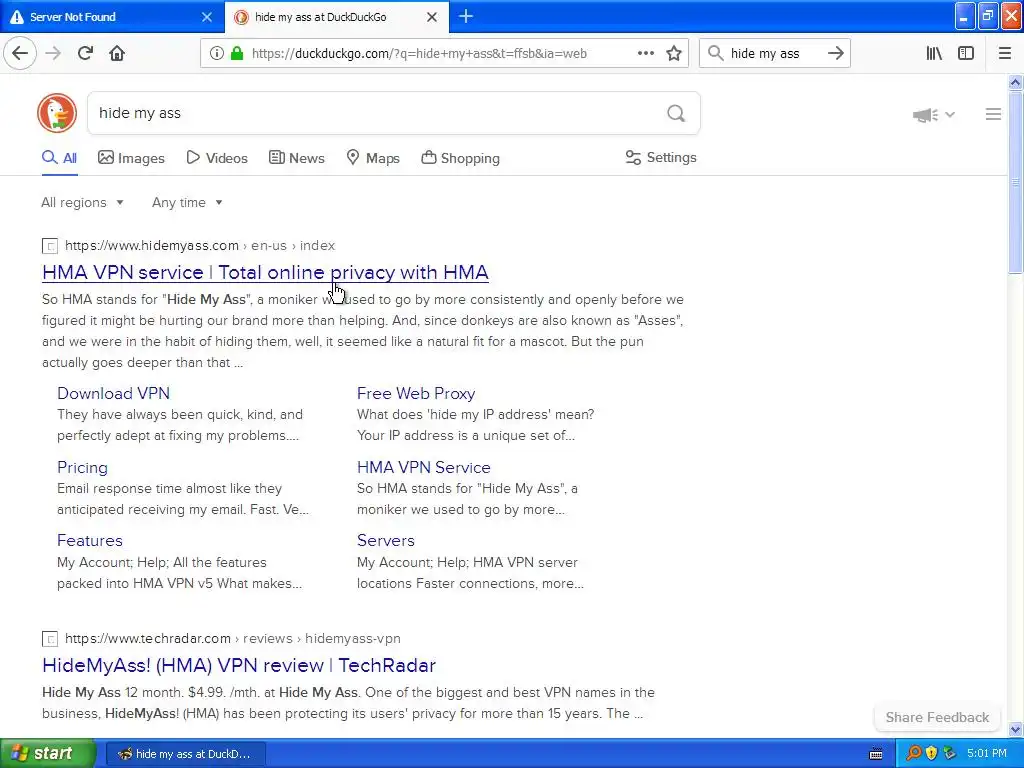This screenshot has width=1024, height=768.
Task: Click the forward navigation arrow
Action: pyautogui.click(x=53, y=53)
